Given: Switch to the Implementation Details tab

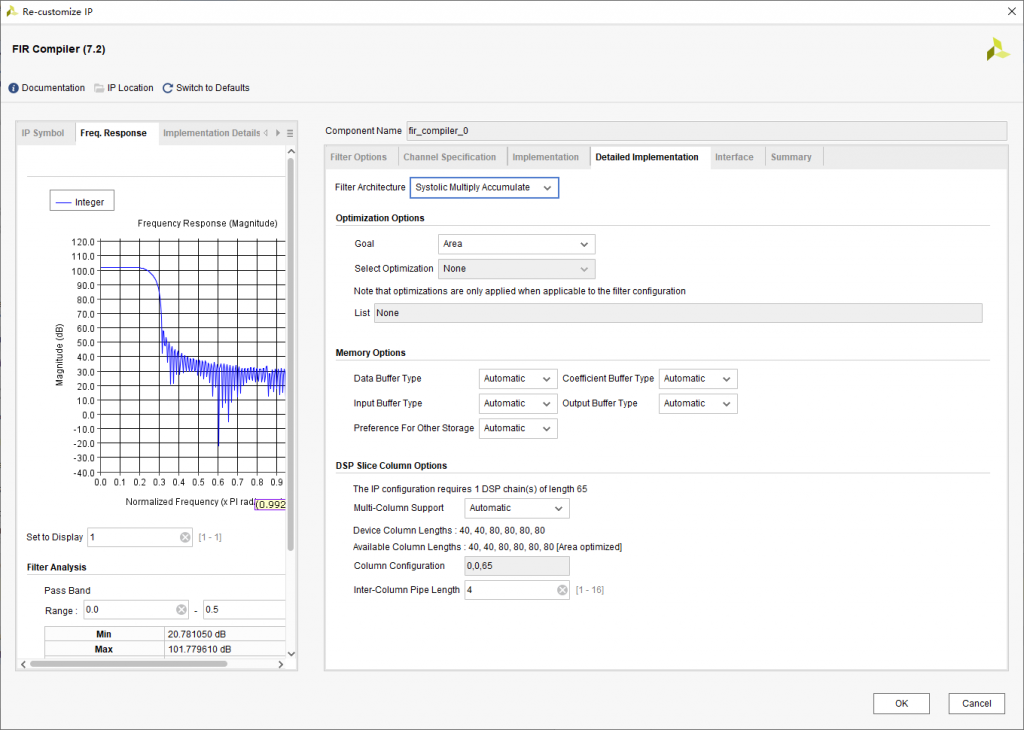Looking at the screenshot, I should [x=212, y=133].
